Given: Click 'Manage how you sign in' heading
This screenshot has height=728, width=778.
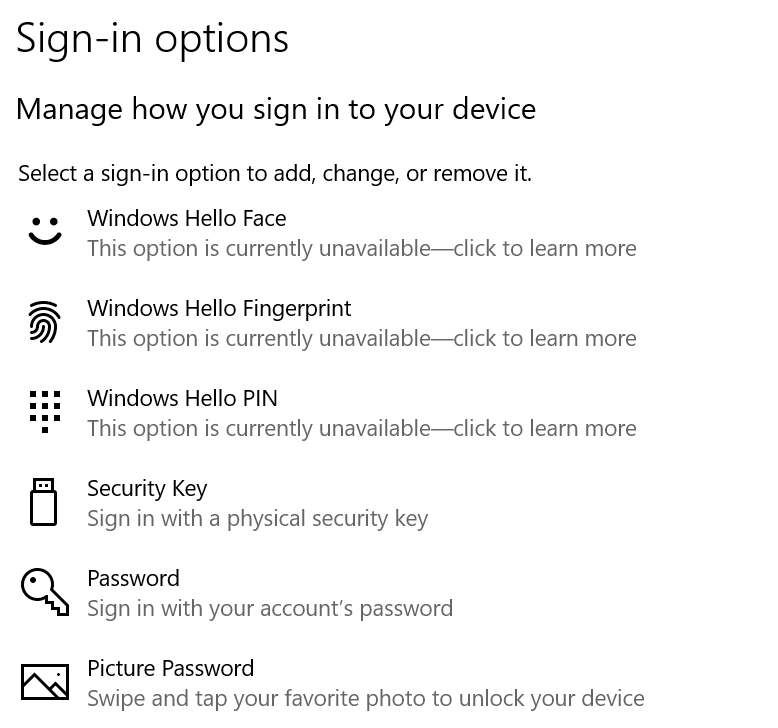Looking at the screenshot, I should point(276,110).
